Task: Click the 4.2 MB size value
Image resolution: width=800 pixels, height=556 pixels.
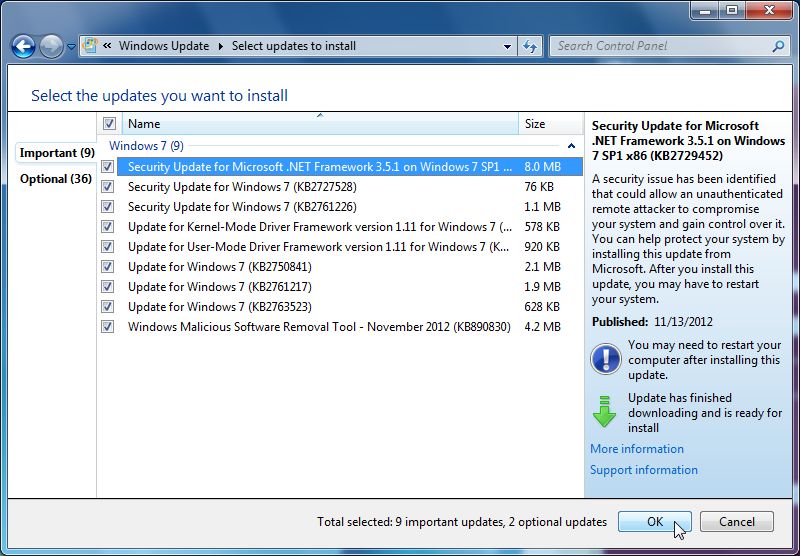Action: tap(542, 326)
